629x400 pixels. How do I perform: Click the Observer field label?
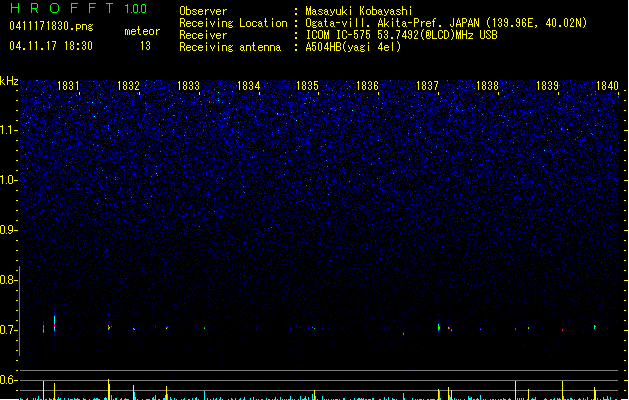[x=203, y=11]
